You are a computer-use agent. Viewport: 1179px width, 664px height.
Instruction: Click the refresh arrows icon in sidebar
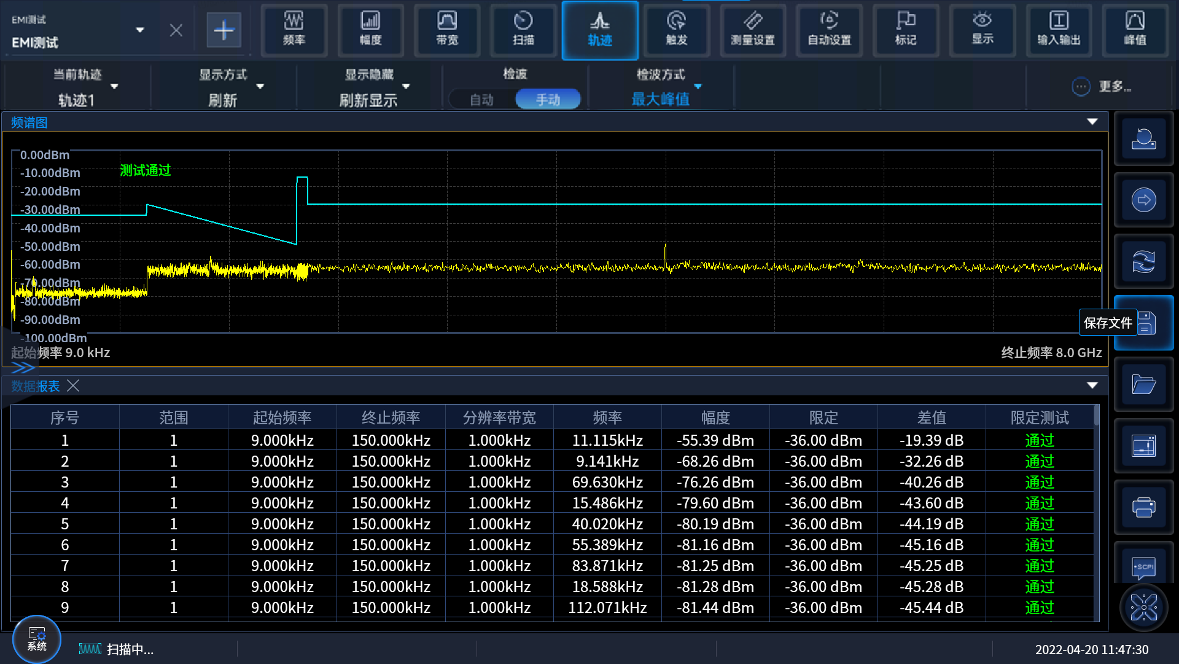pyautogui.click(x=1144, y=261)
